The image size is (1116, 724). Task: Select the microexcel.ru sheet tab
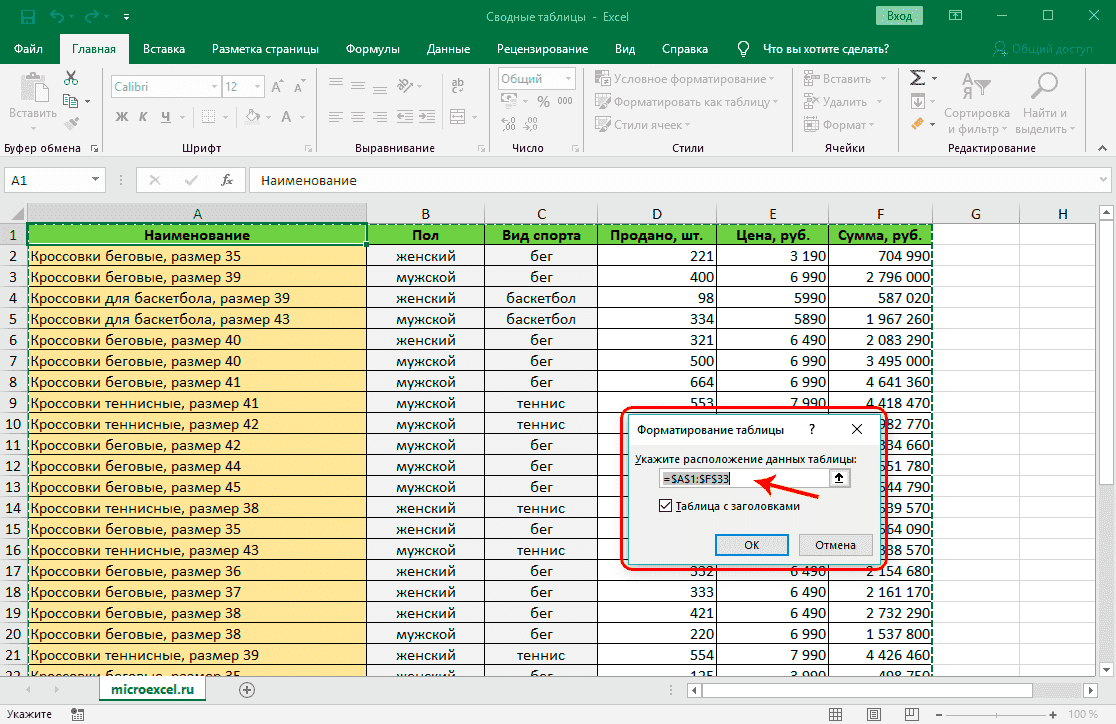click(152, 689)
